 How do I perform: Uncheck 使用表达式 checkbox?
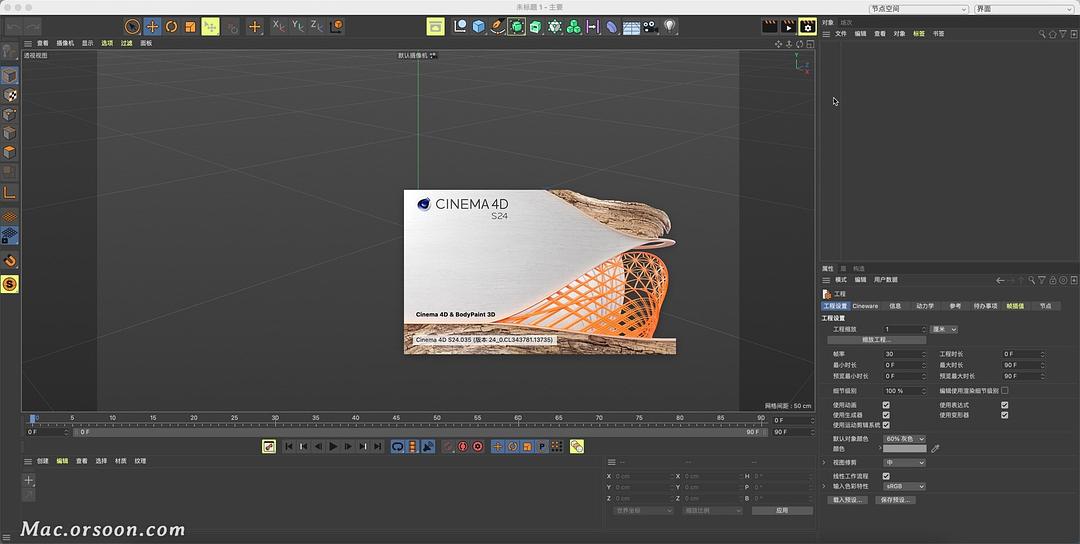[1005, 406]
